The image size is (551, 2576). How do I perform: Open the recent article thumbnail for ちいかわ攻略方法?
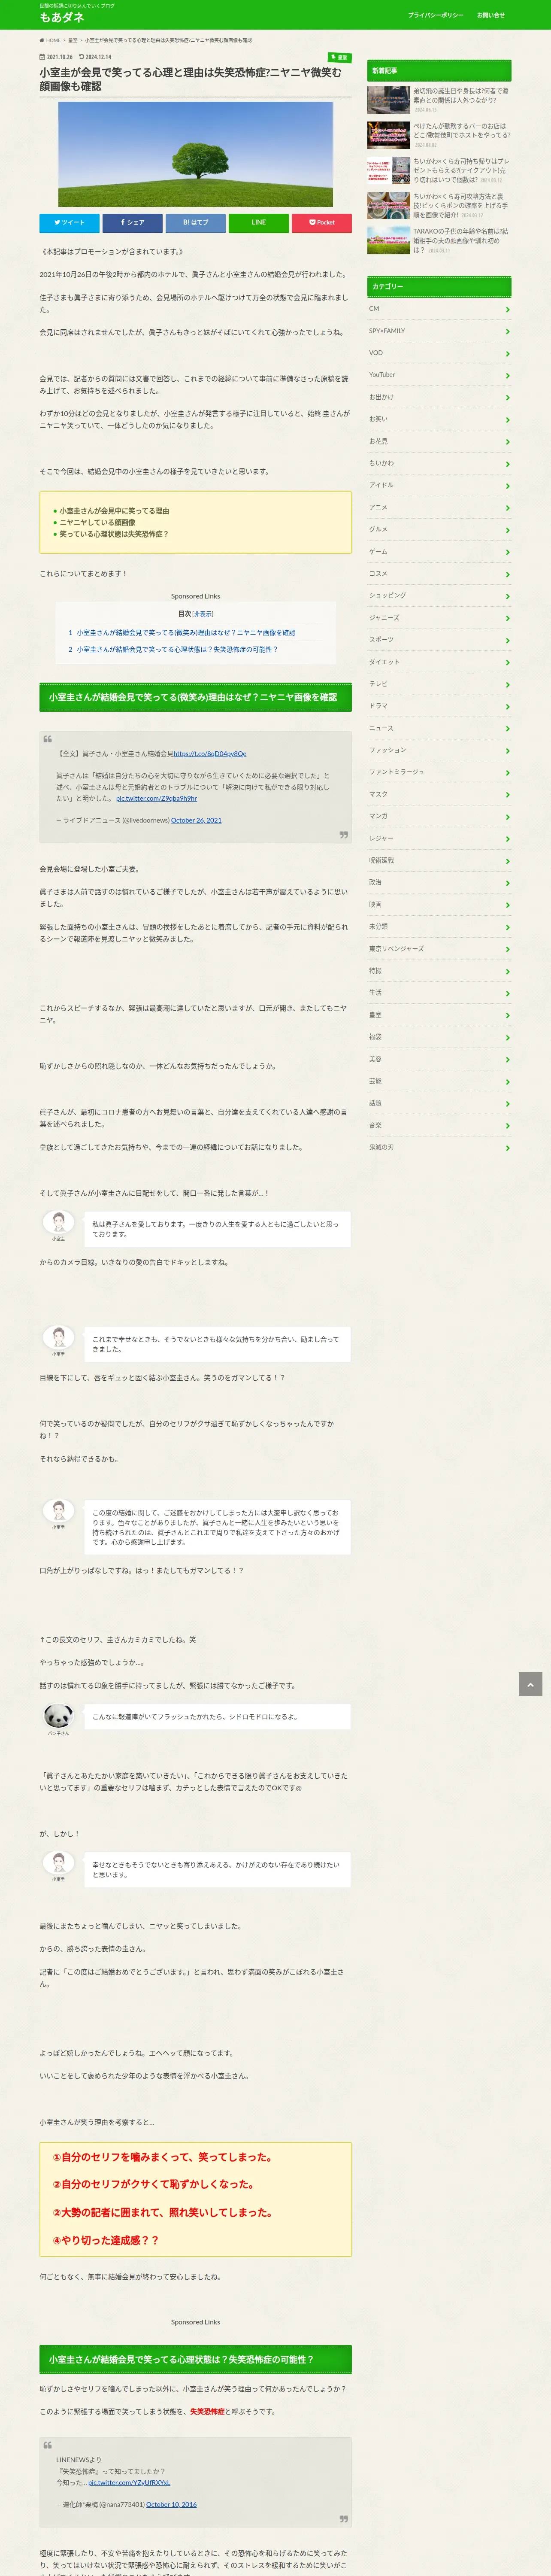pos(388,205)
